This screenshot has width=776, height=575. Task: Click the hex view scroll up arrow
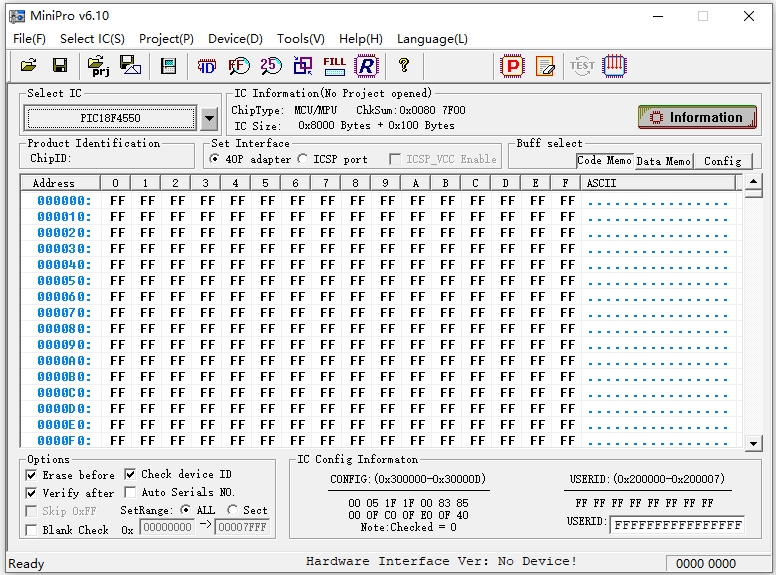coord(753,182)
